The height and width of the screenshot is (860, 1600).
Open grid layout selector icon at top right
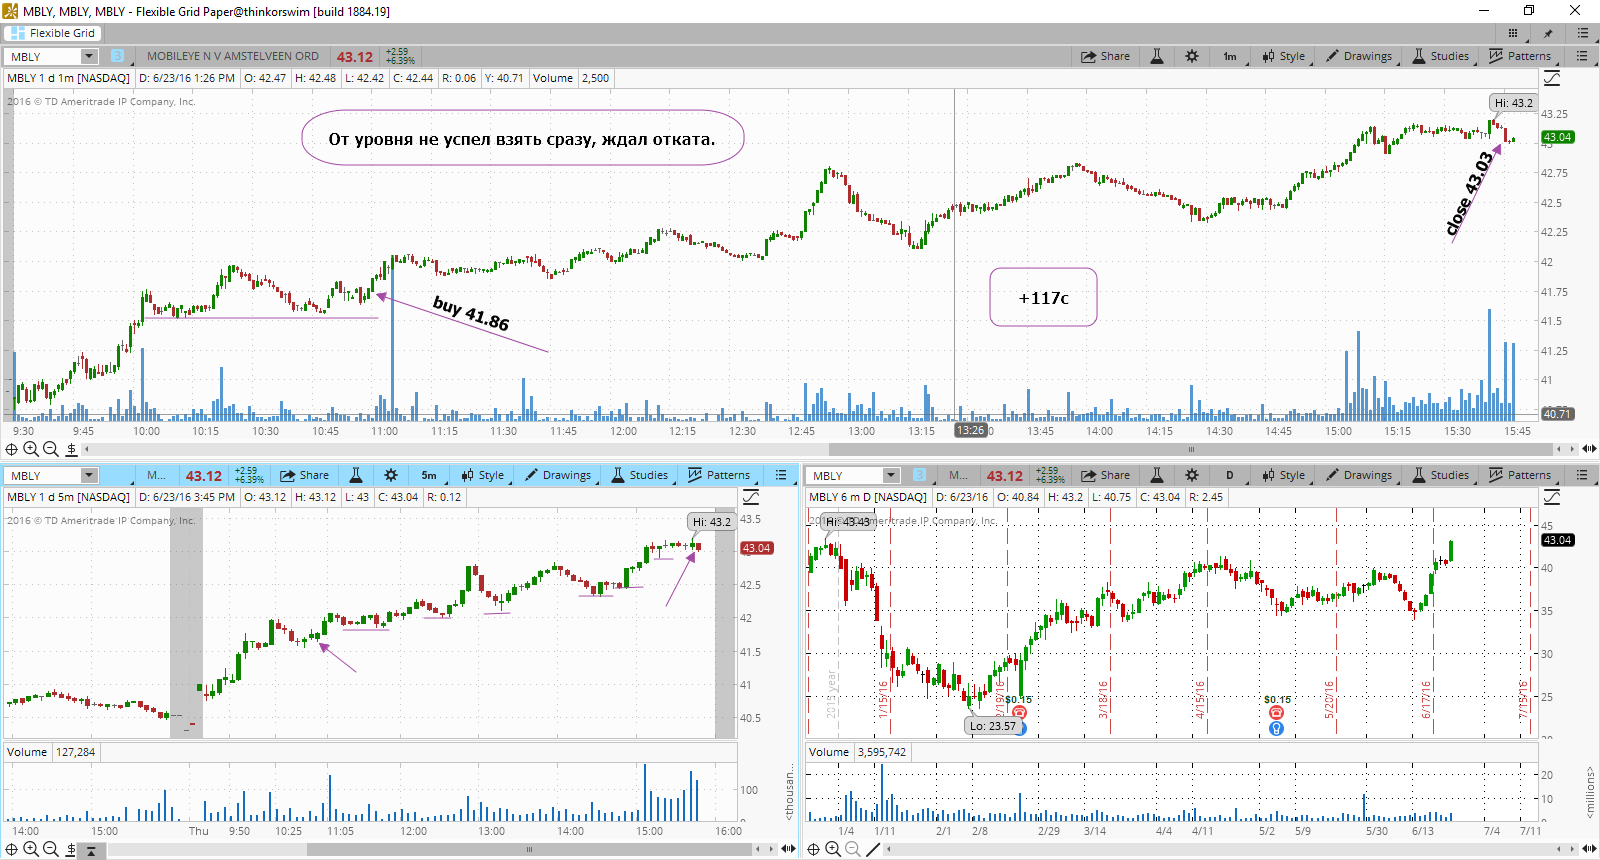pos(1513,33)
